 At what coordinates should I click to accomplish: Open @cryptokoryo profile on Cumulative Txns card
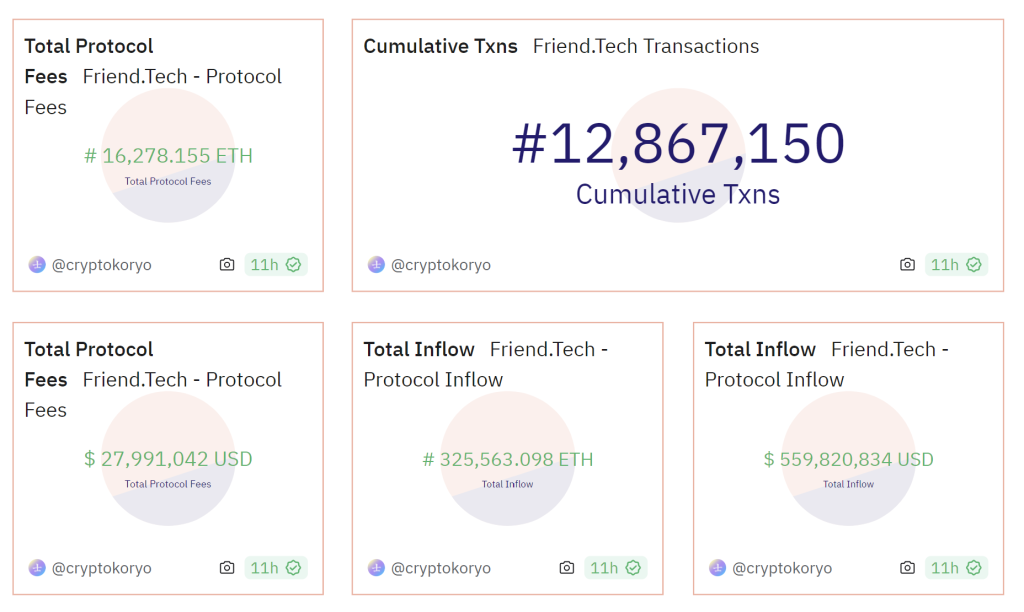(x=441, y=265)
